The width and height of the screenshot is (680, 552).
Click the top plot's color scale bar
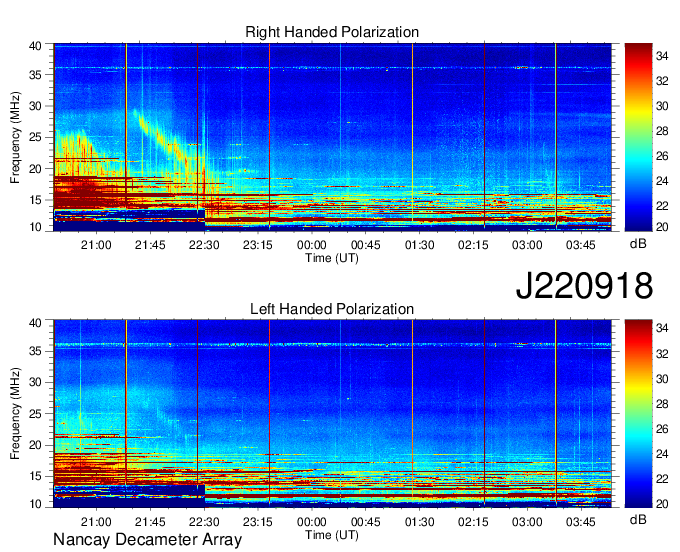pos(638,137)
